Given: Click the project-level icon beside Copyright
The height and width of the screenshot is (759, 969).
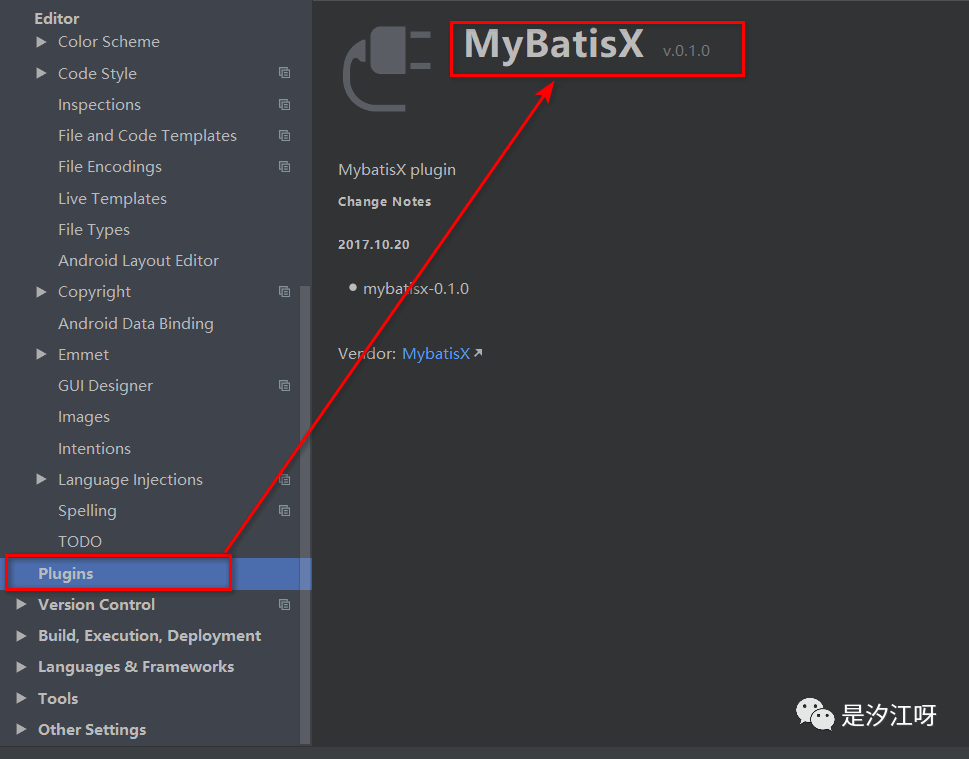Looking at the screenshot, I should [284, 291].
